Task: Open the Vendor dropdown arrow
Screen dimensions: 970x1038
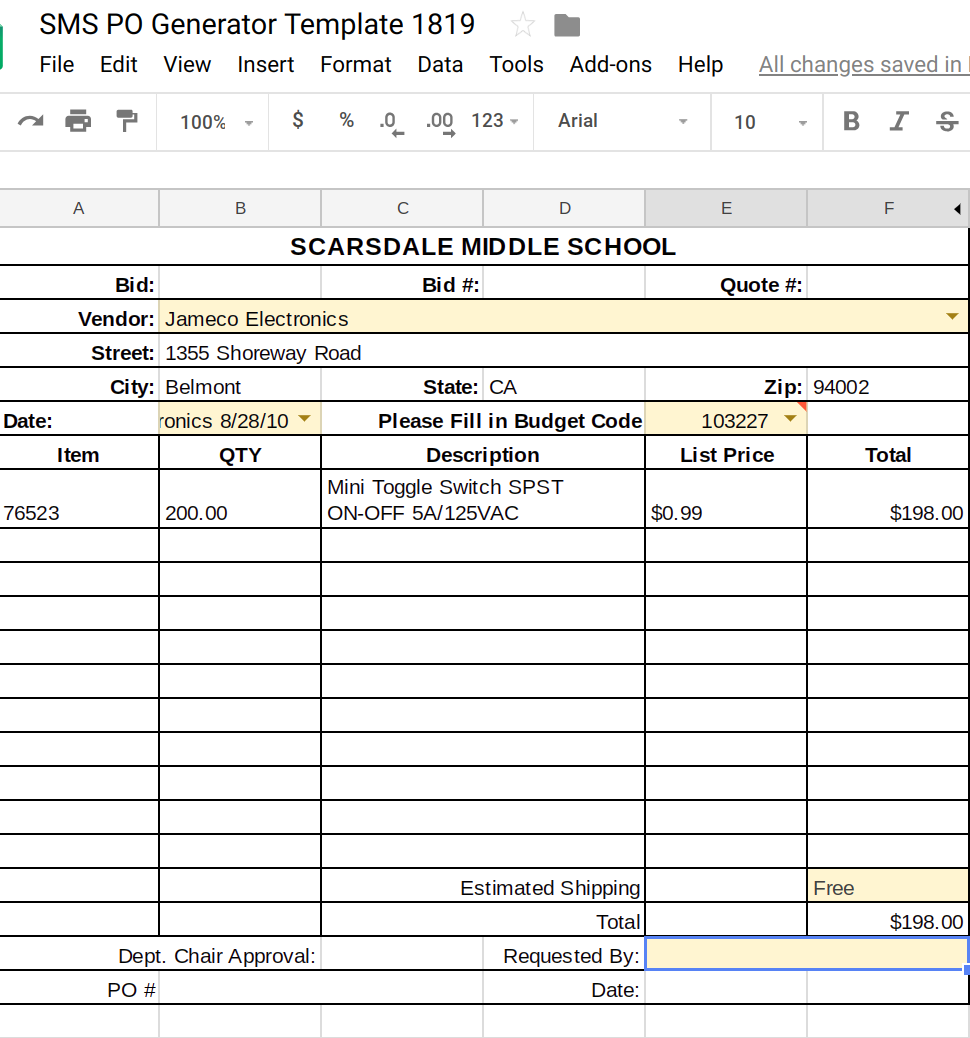Action: (x=952, y=316)
